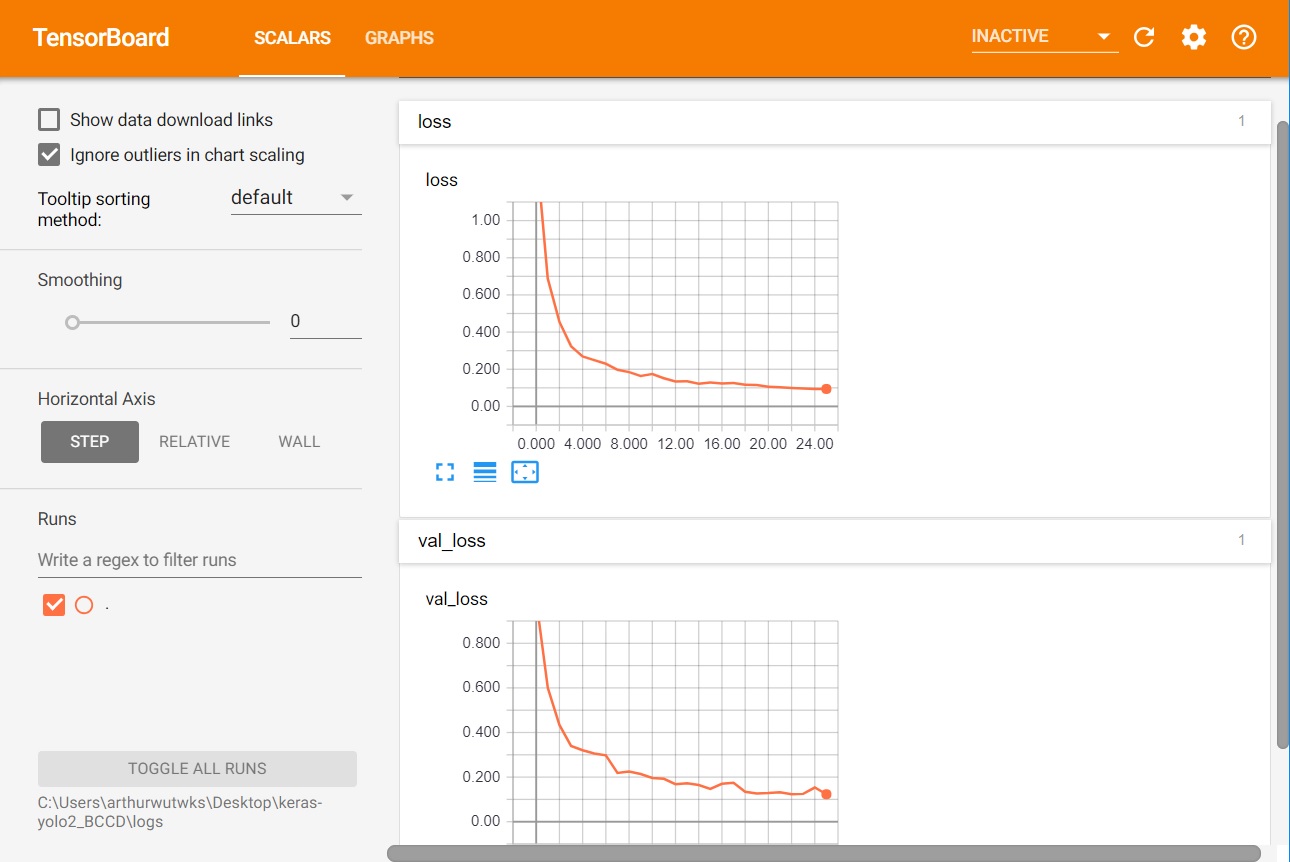The height and width of the screenshot is (862, 1290).
Task: Click the Horizontal Axis label
Action: (x=97, y=399)
